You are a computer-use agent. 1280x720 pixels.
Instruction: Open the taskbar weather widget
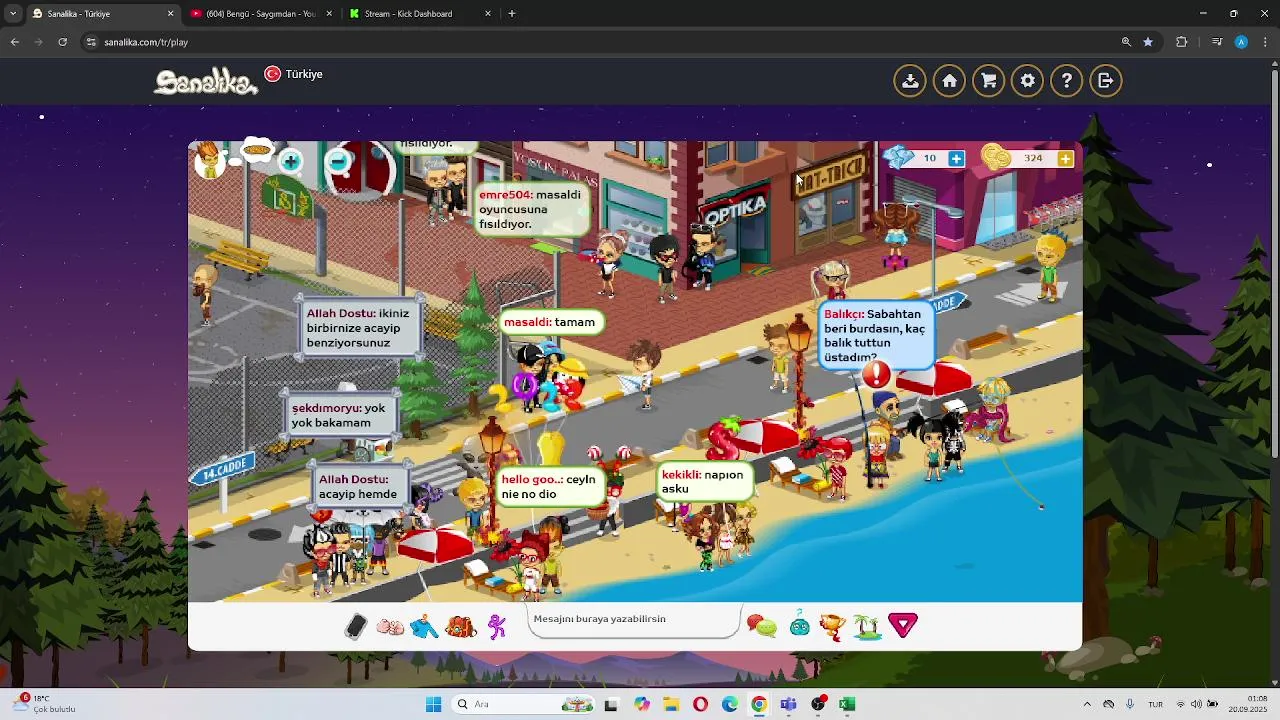pyautogui.click(x=45, y=704)
